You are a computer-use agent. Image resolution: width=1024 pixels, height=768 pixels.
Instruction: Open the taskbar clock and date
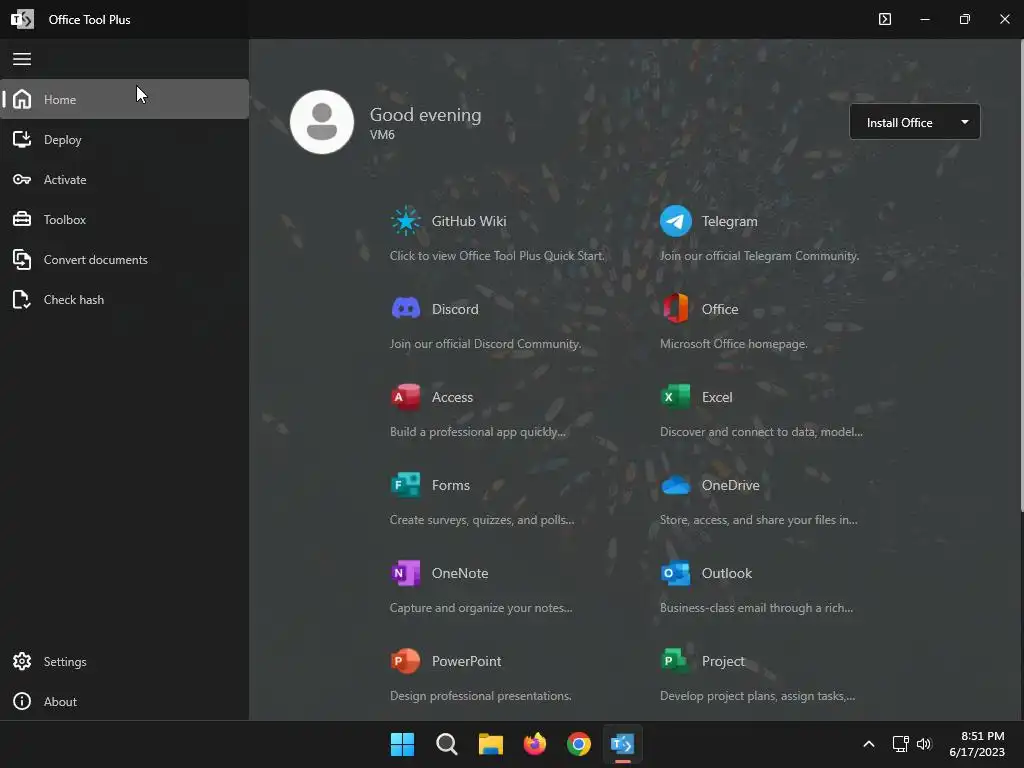point(977,744)
